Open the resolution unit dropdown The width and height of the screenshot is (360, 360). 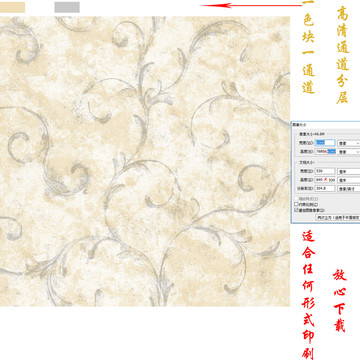coord(349,189)
